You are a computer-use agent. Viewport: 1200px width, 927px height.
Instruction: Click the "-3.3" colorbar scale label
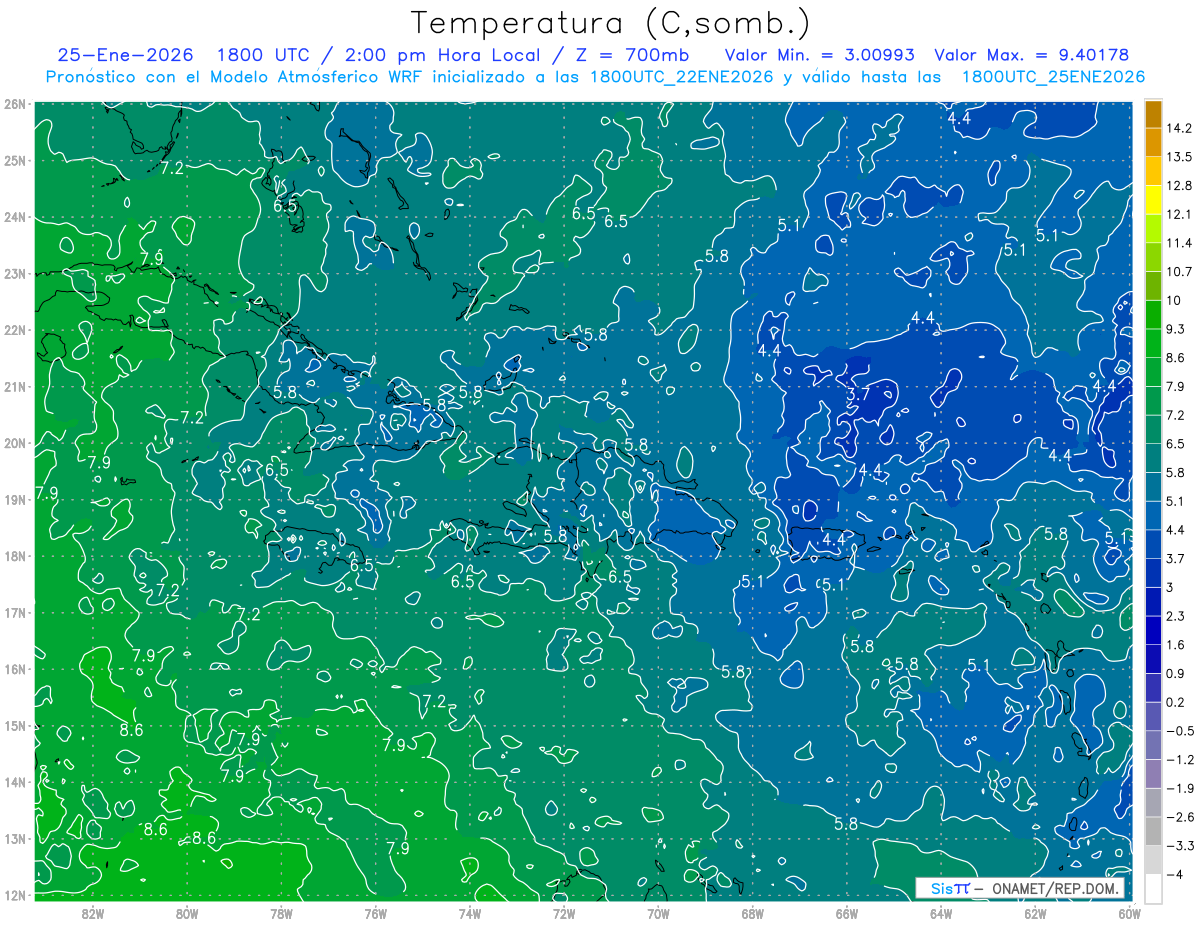click(1178, 846)
